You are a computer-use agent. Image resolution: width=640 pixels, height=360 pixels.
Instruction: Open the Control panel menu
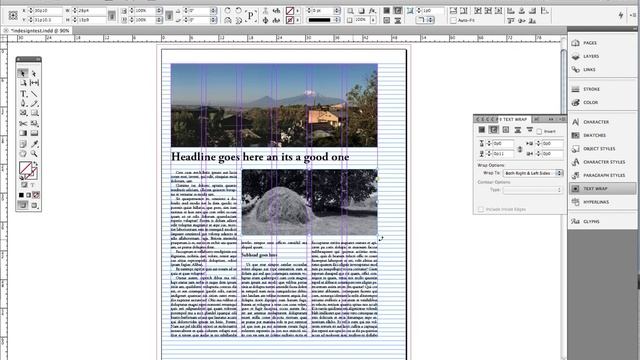coord(633,15)
